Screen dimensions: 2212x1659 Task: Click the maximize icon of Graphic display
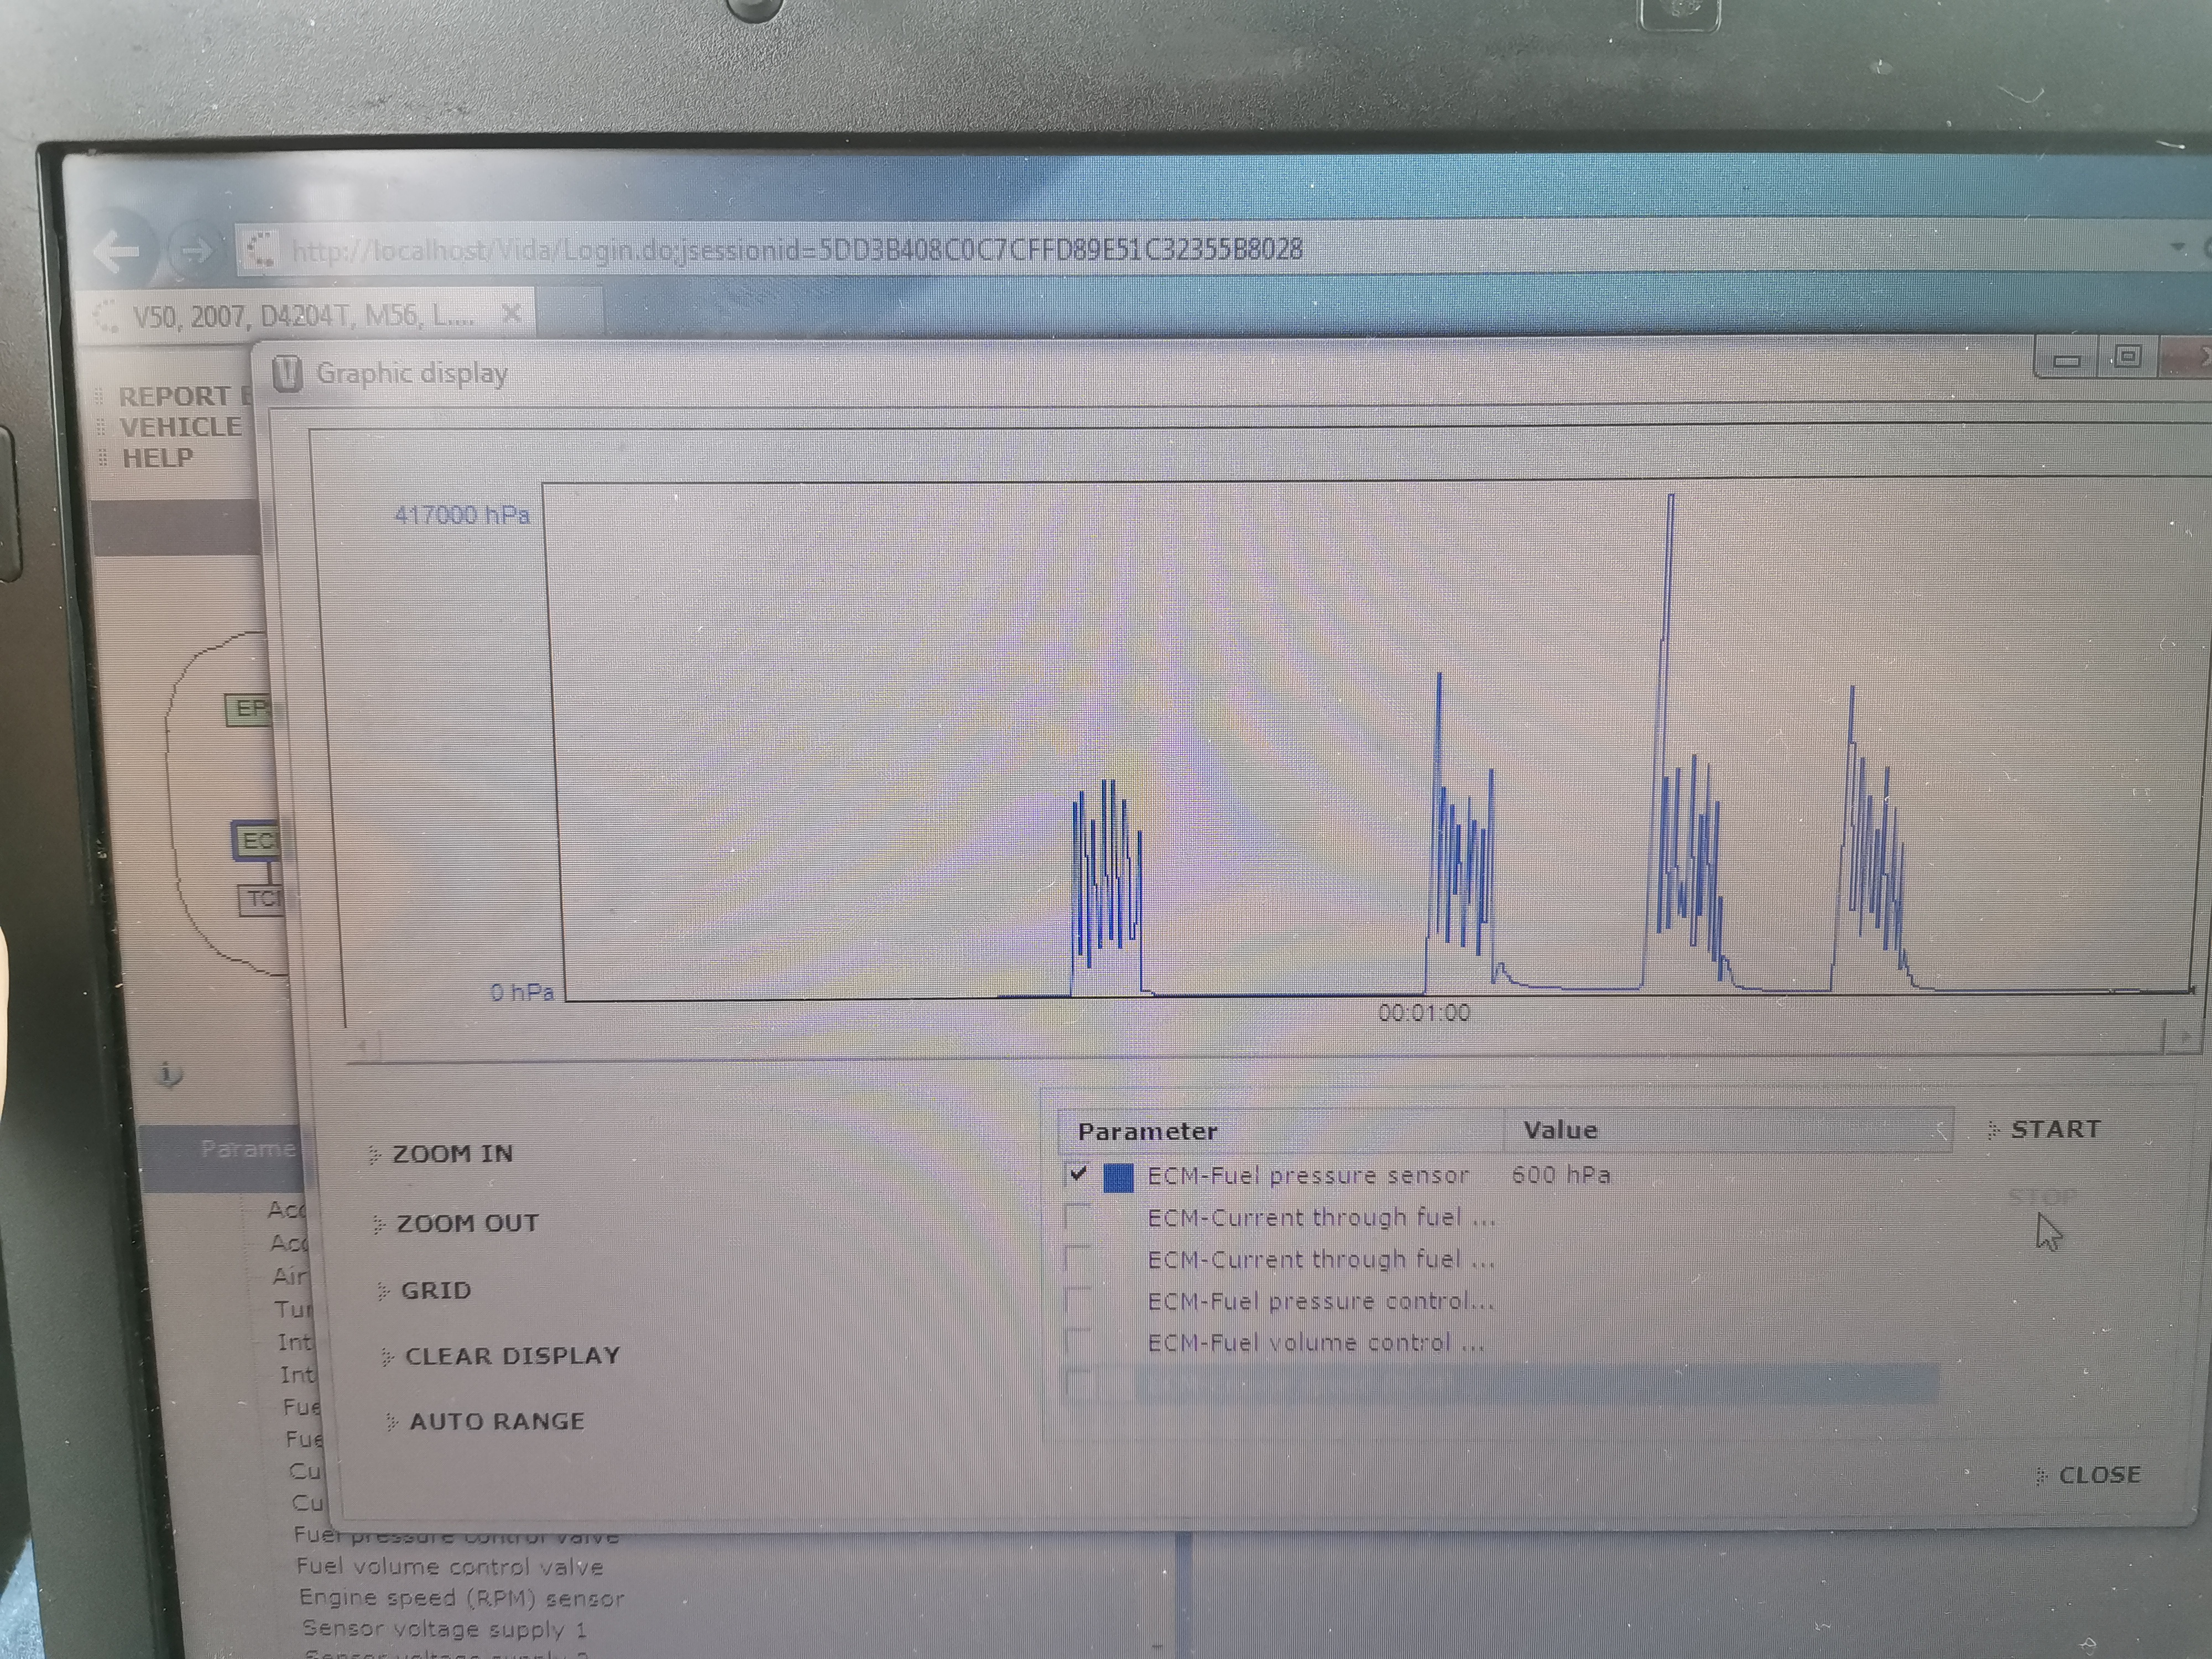(x=2127, y=357)
